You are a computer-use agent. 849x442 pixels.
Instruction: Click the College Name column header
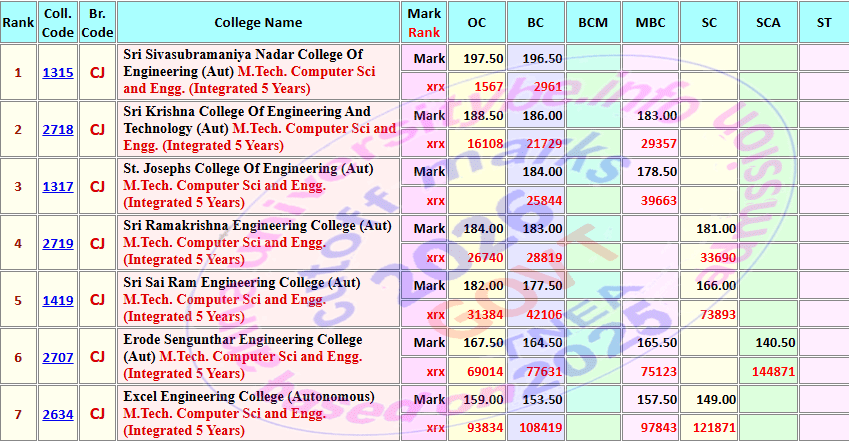click(x=258, y=22)
